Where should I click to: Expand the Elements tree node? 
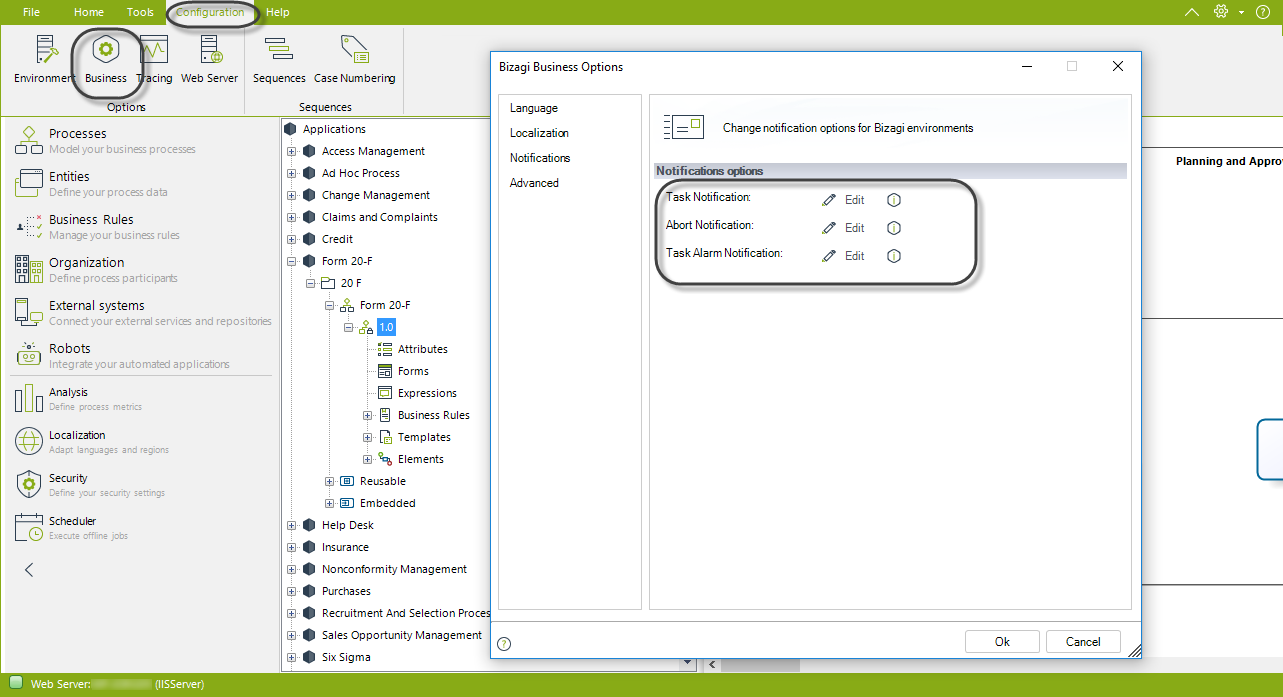pyautogui.click(x=368, y=460)
